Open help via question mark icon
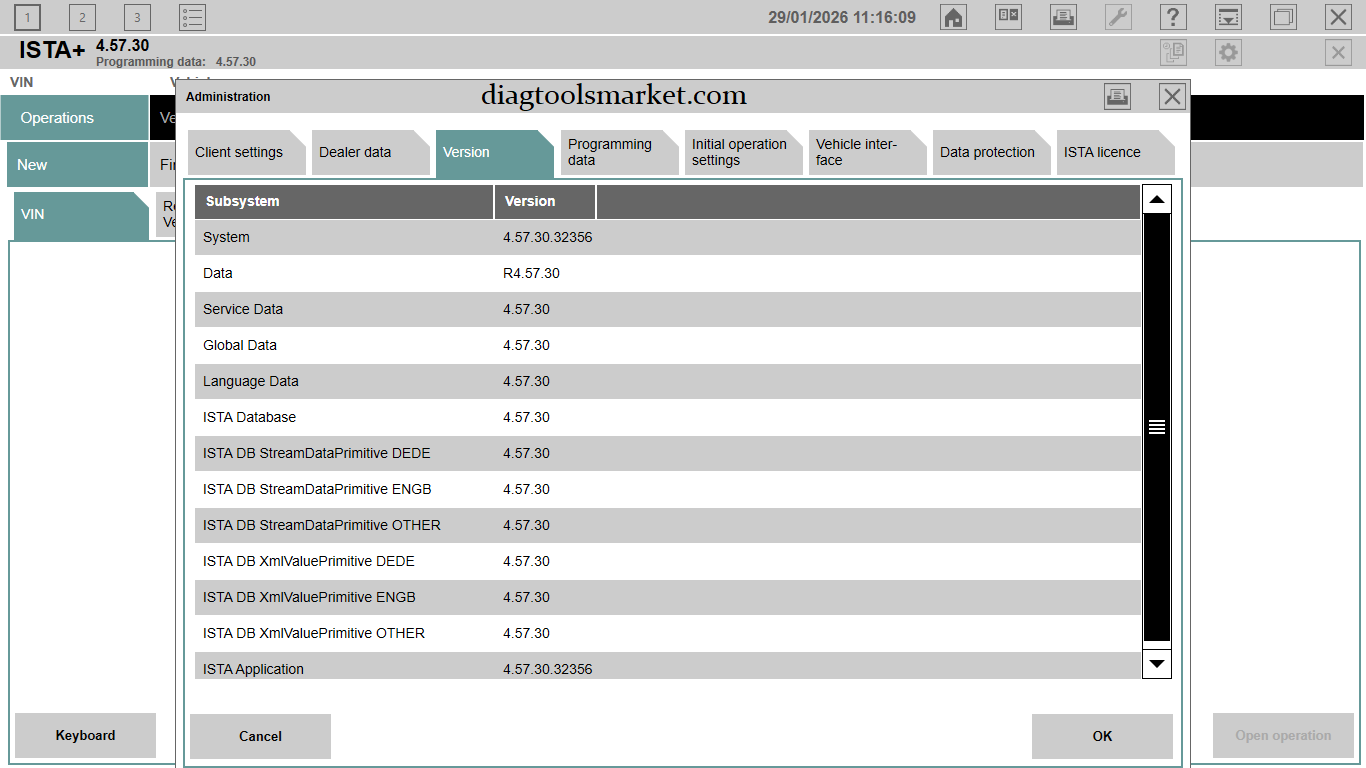Screen dimensions: 1366x768 click(x=1173, y=17)
